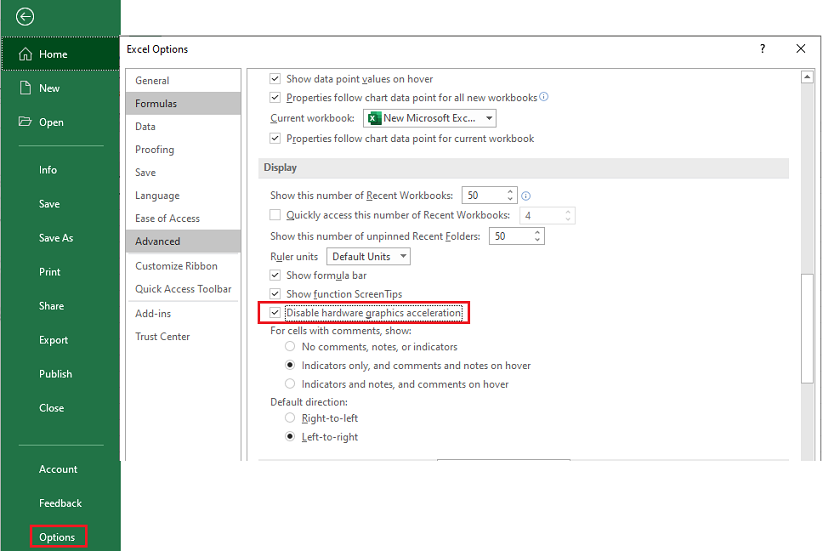Open the Feedback page

click(60, 503)
